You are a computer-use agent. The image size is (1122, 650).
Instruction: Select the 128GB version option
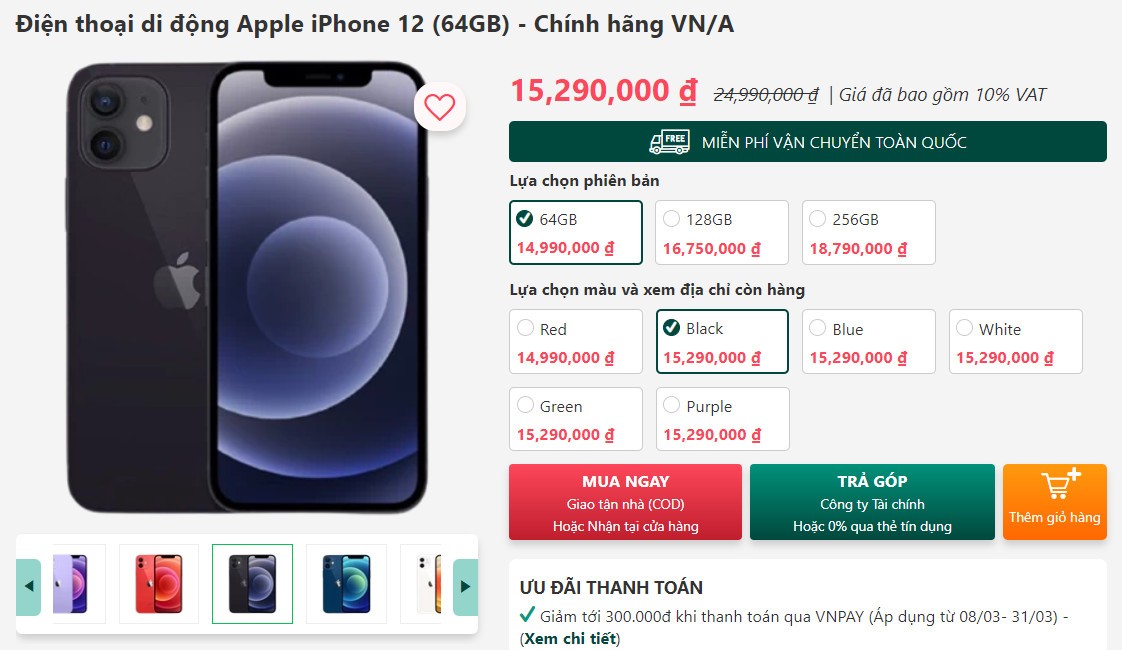[x=722, y=233]
